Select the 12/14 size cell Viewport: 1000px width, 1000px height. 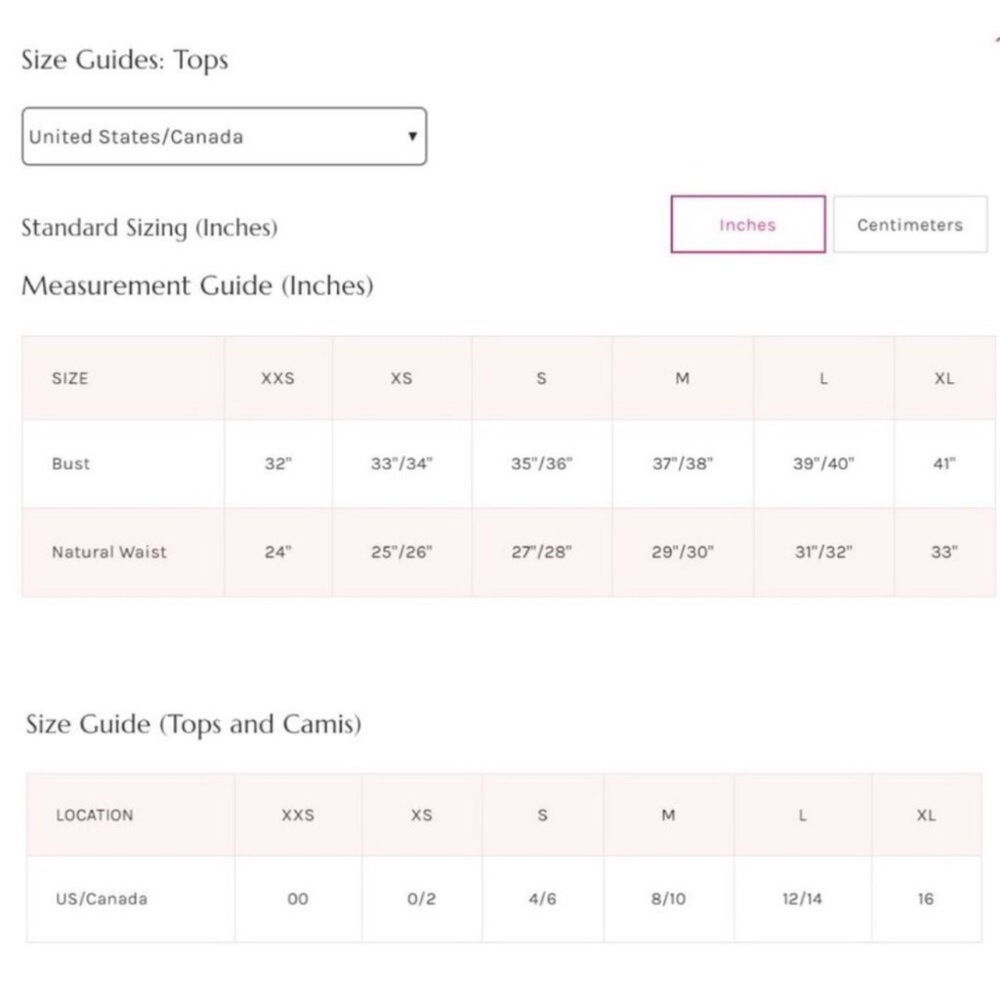point(802,899)
